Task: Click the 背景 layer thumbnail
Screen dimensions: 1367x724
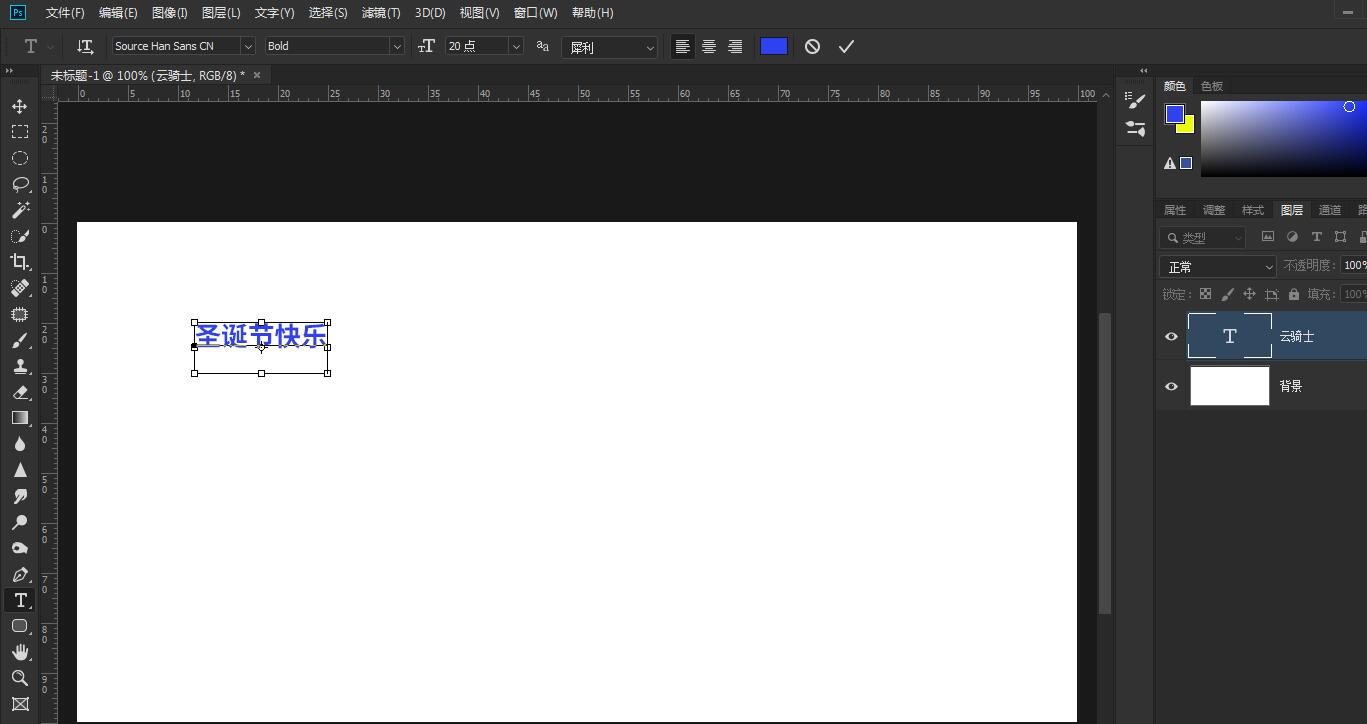Action: pos(1229,386)
